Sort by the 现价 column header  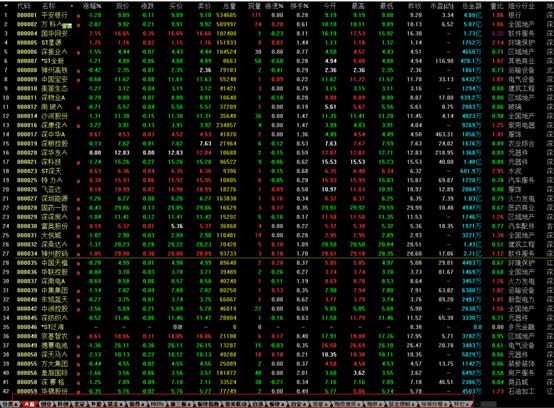tap(122, 6)
